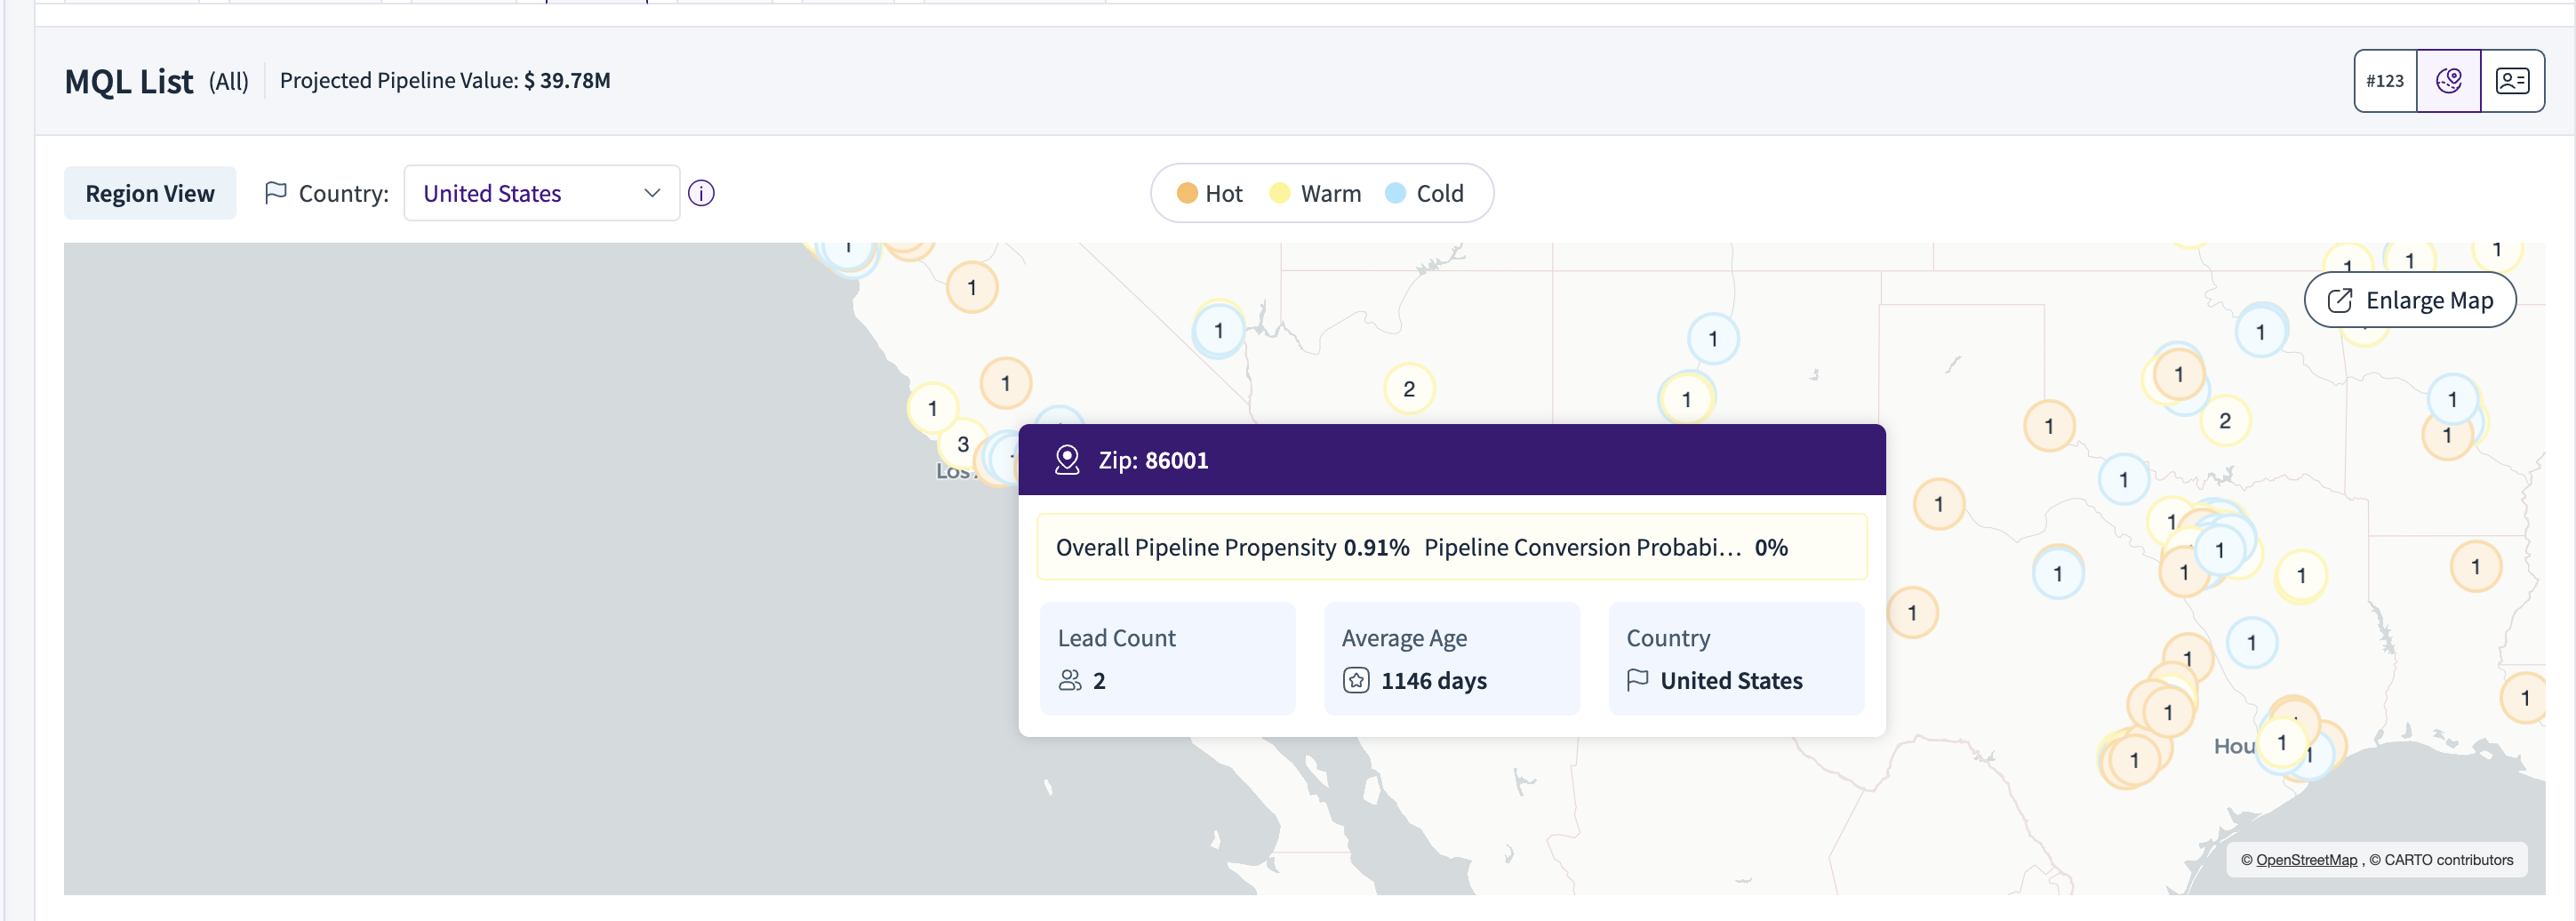Switch to the contact card list view
This screenshot has height=921, width=2576.
point(2512,81)
